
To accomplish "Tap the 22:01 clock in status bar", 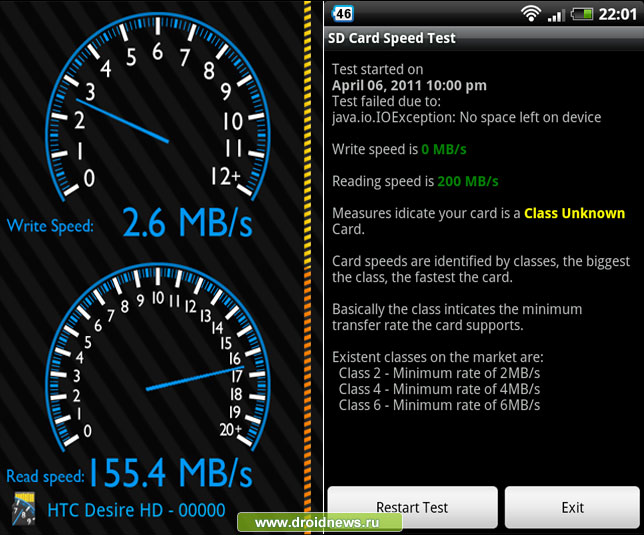I will point(617,14).
